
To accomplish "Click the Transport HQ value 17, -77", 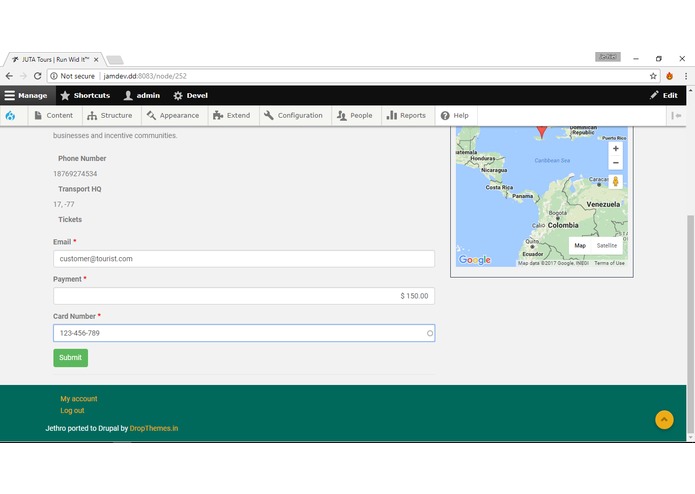I will pyautogui.click(x=64, y=204).
